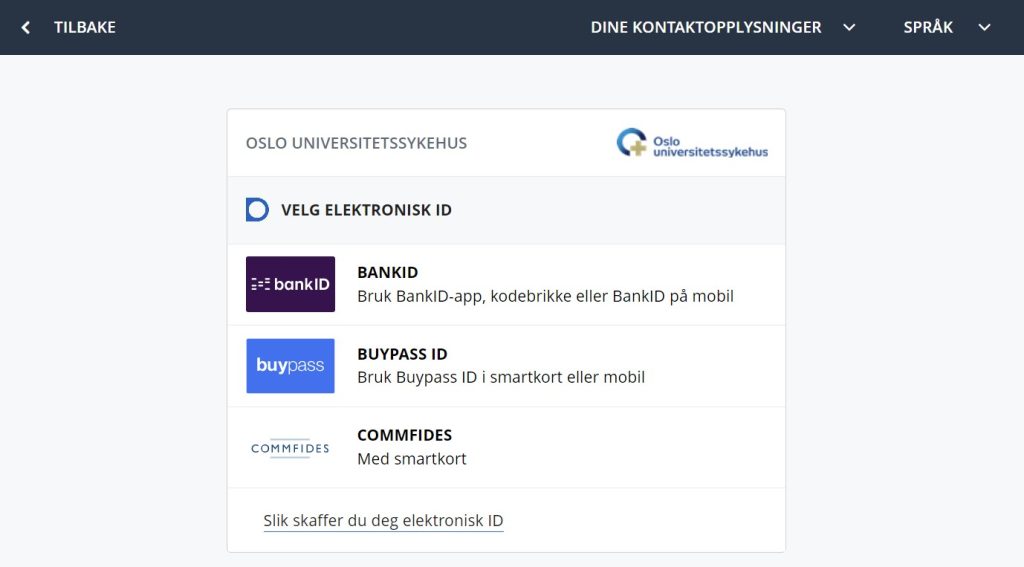Click the Velg elektronisk ID heading
The image size is (1024, 567).
[366, 210]
